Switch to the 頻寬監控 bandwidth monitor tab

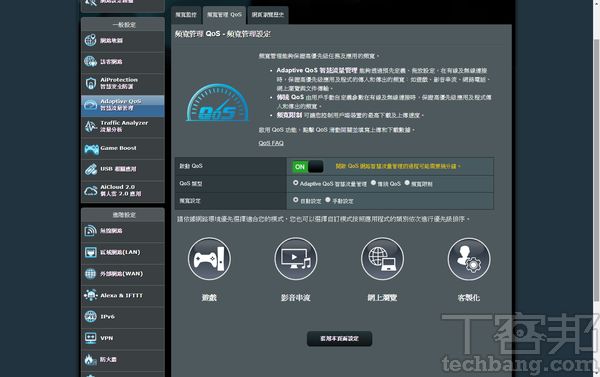(x=186, y=15)
